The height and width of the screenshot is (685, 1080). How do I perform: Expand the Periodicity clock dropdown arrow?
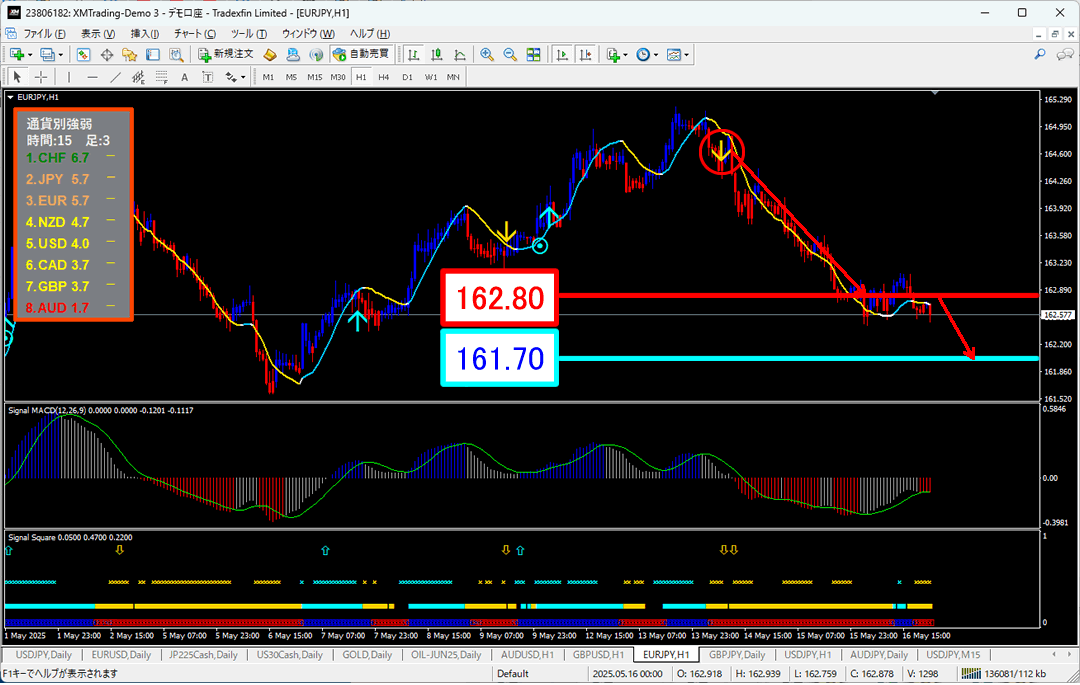coord(656,55)
